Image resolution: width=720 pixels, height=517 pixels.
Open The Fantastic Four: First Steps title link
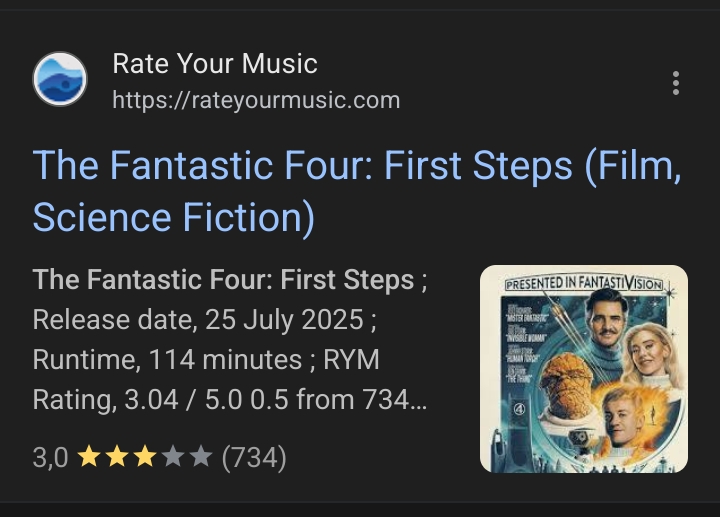tap(356, 166)
